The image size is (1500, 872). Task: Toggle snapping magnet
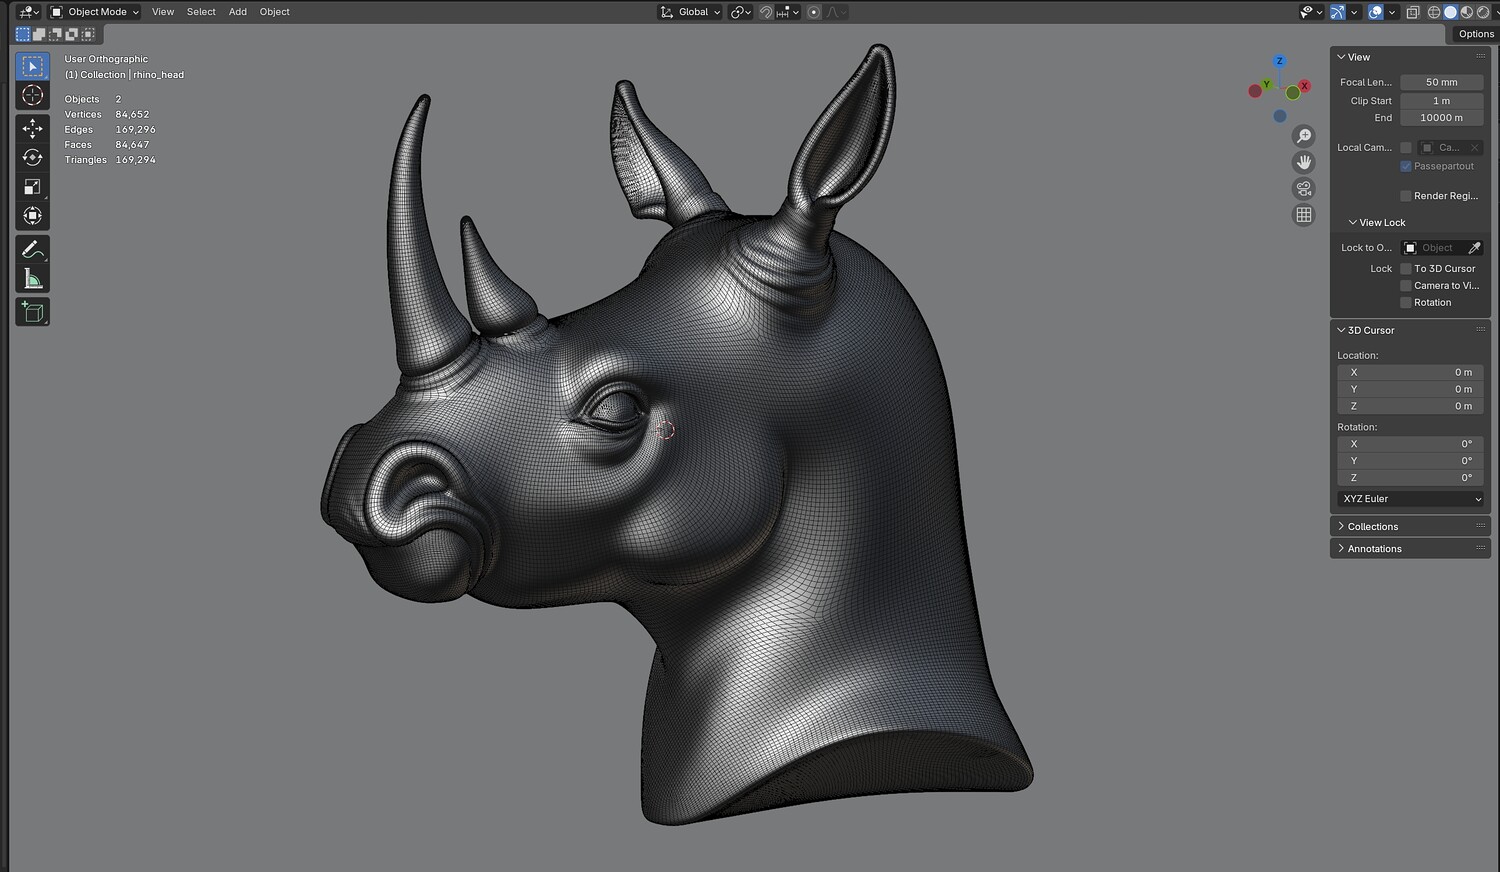click(x=766, y=12)
